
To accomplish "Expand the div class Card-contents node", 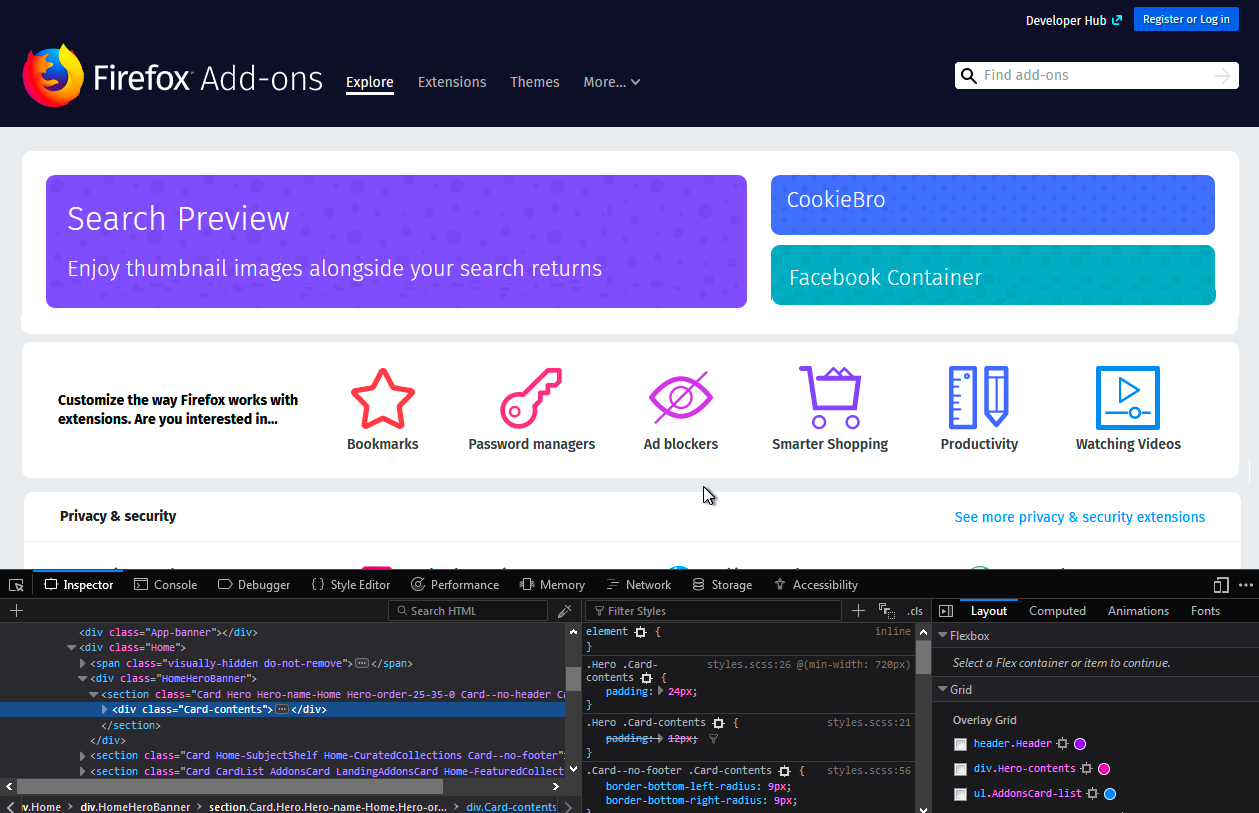I will click(x=105, y=709).
